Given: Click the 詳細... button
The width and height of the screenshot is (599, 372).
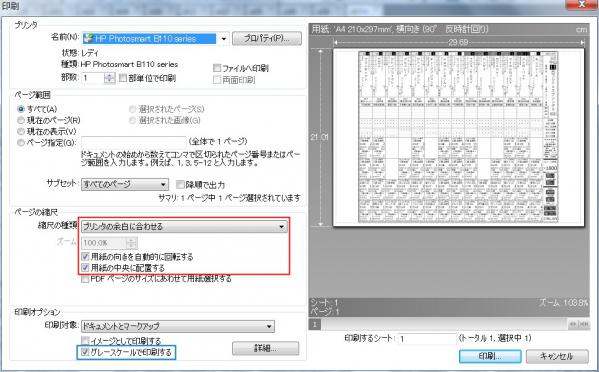Looking at the screenshot, I should [266, 348].
